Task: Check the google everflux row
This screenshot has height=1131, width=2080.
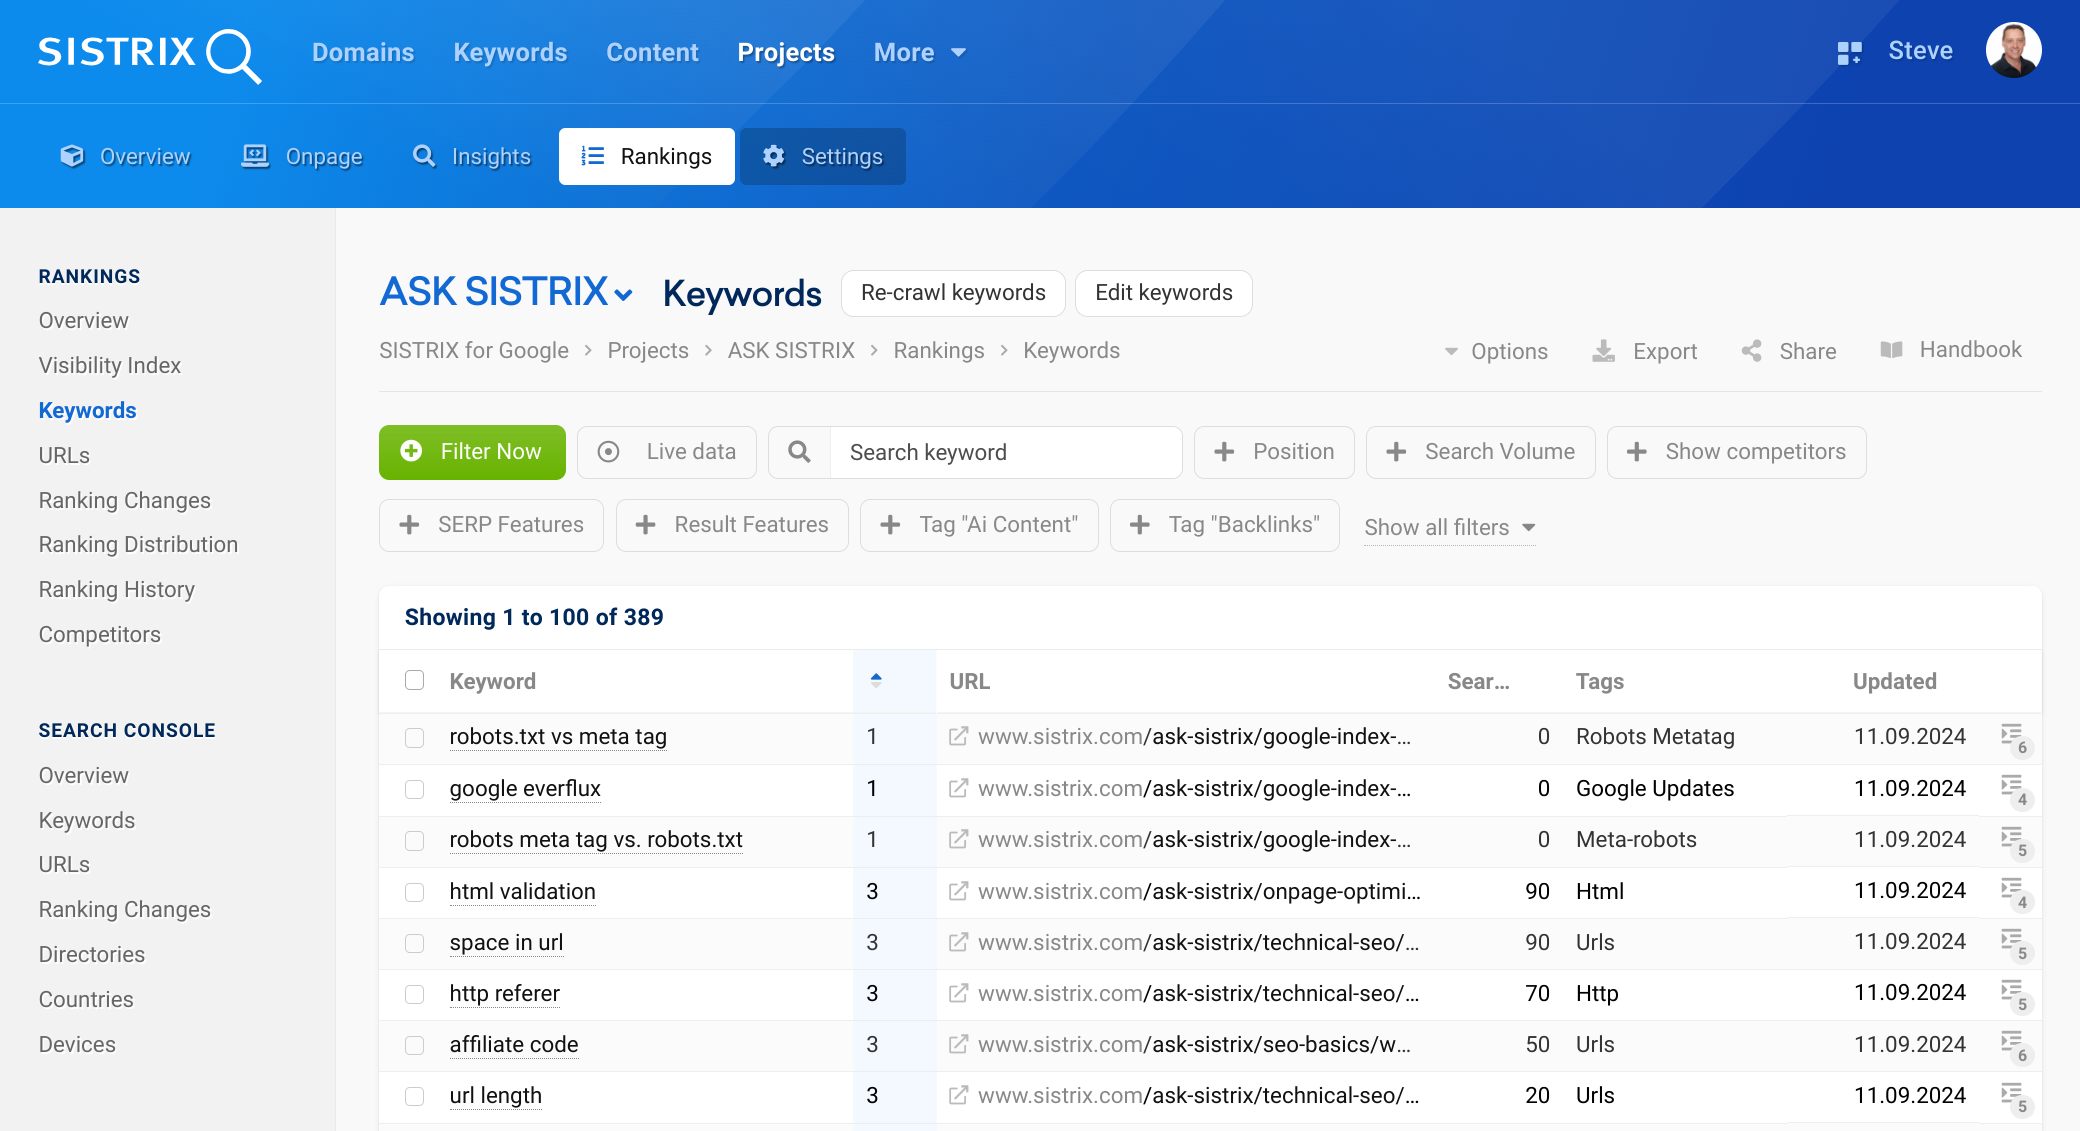Action: pyautogui.click(x=414, y=789)
